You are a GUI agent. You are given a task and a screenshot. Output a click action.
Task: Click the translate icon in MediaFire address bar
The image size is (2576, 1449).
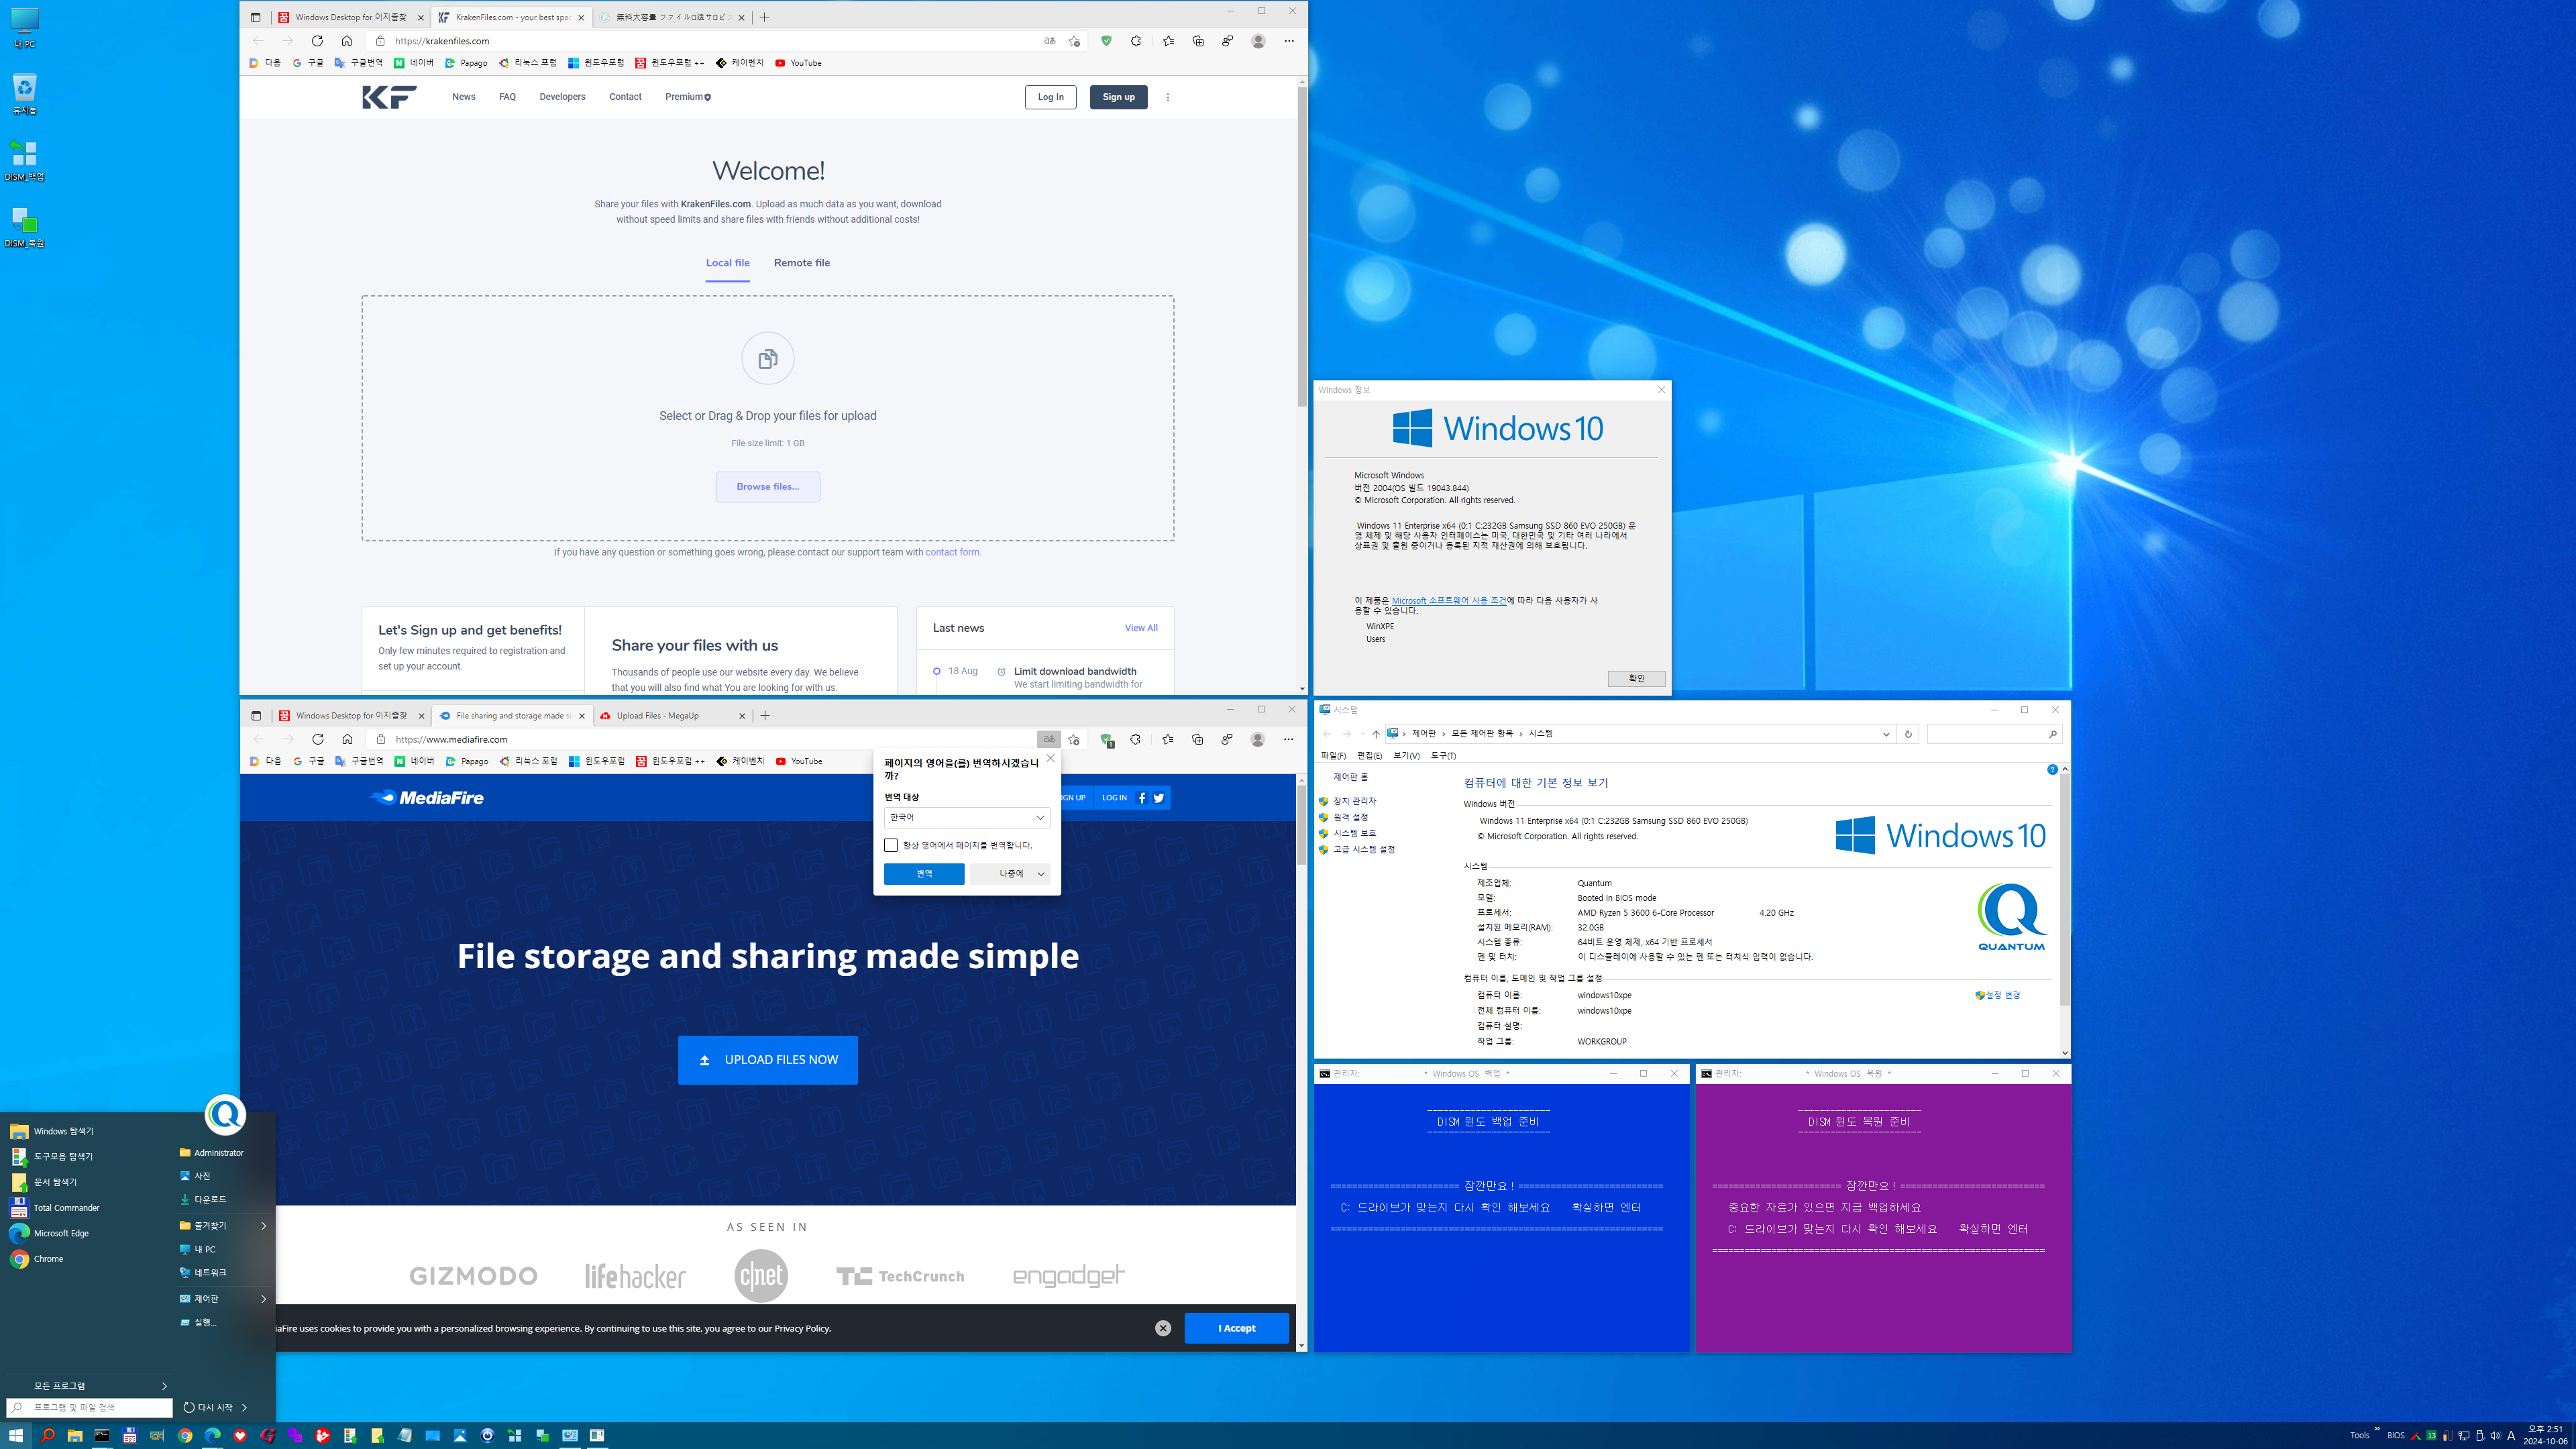[x=1048, y=739]
